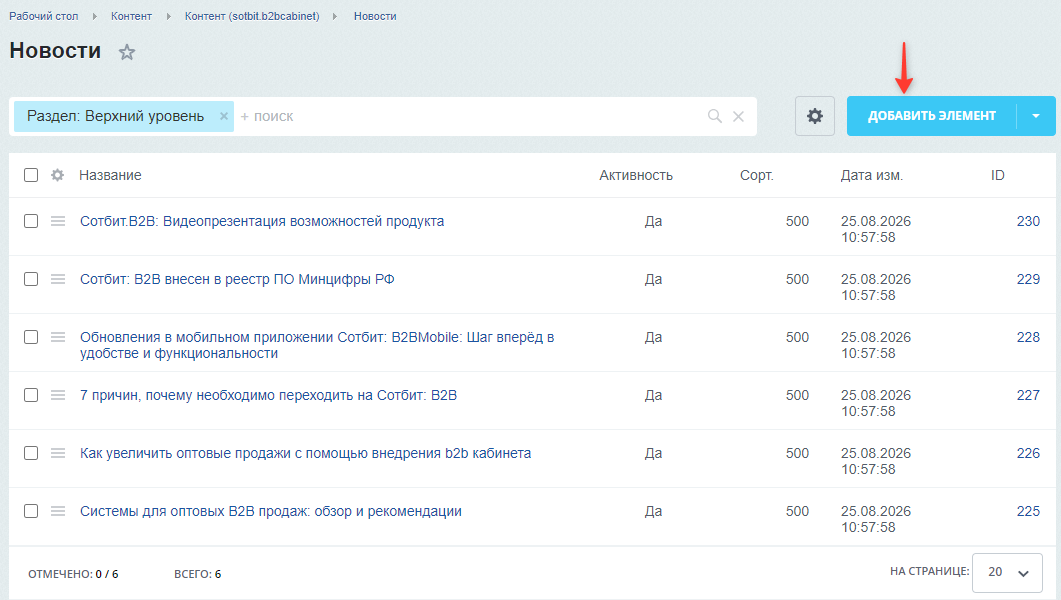The image size is (1061, 600).
Task: Check the 'Сотбит: B2B внесен в реестр' row checkbox
Action: point(31,279)
